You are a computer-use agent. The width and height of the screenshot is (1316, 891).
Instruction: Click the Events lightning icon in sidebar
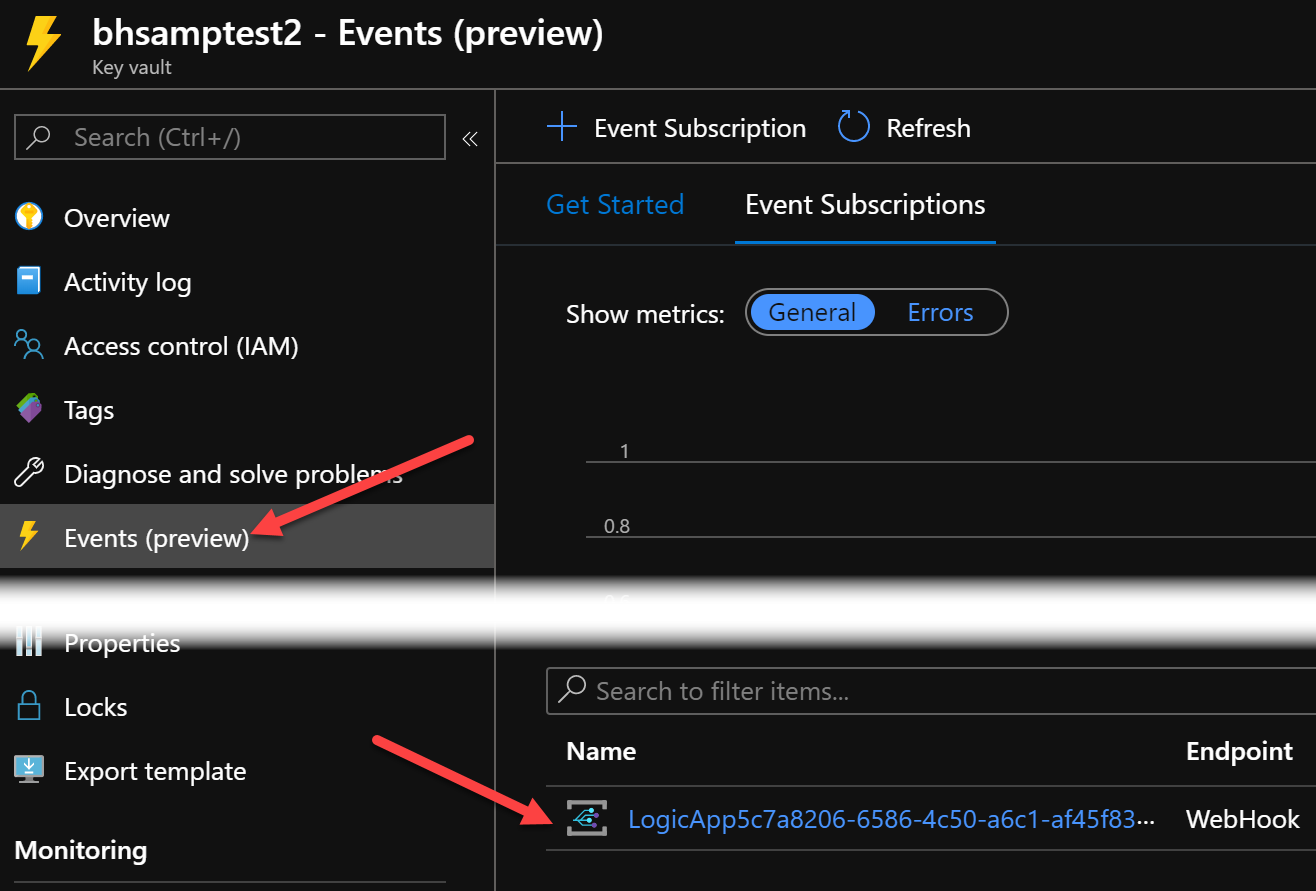tap(29, 537)
